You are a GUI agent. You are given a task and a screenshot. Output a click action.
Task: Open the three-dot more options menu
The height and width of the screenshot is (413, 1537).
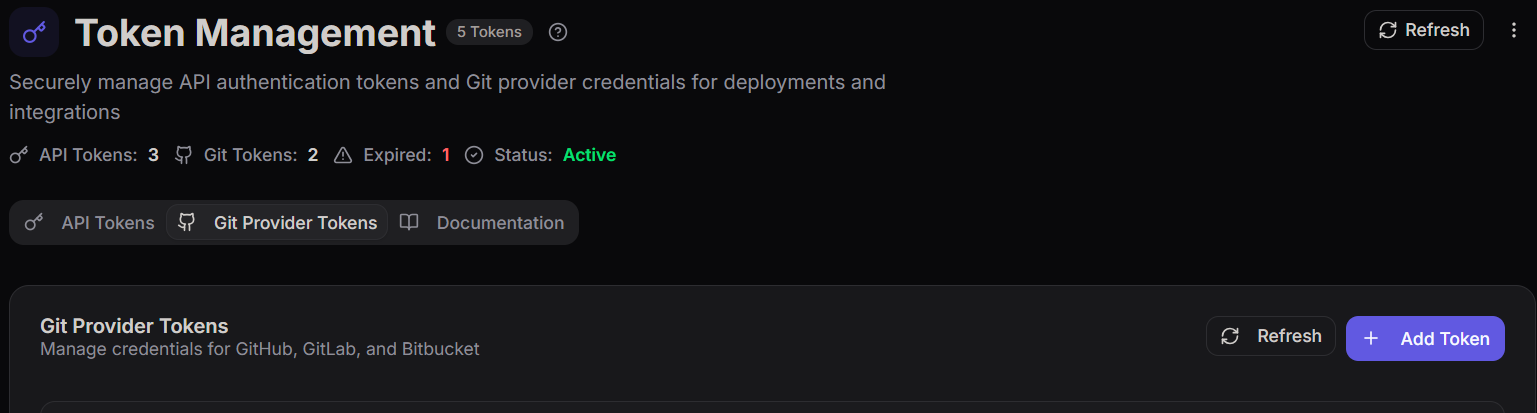pos(1514,30)
